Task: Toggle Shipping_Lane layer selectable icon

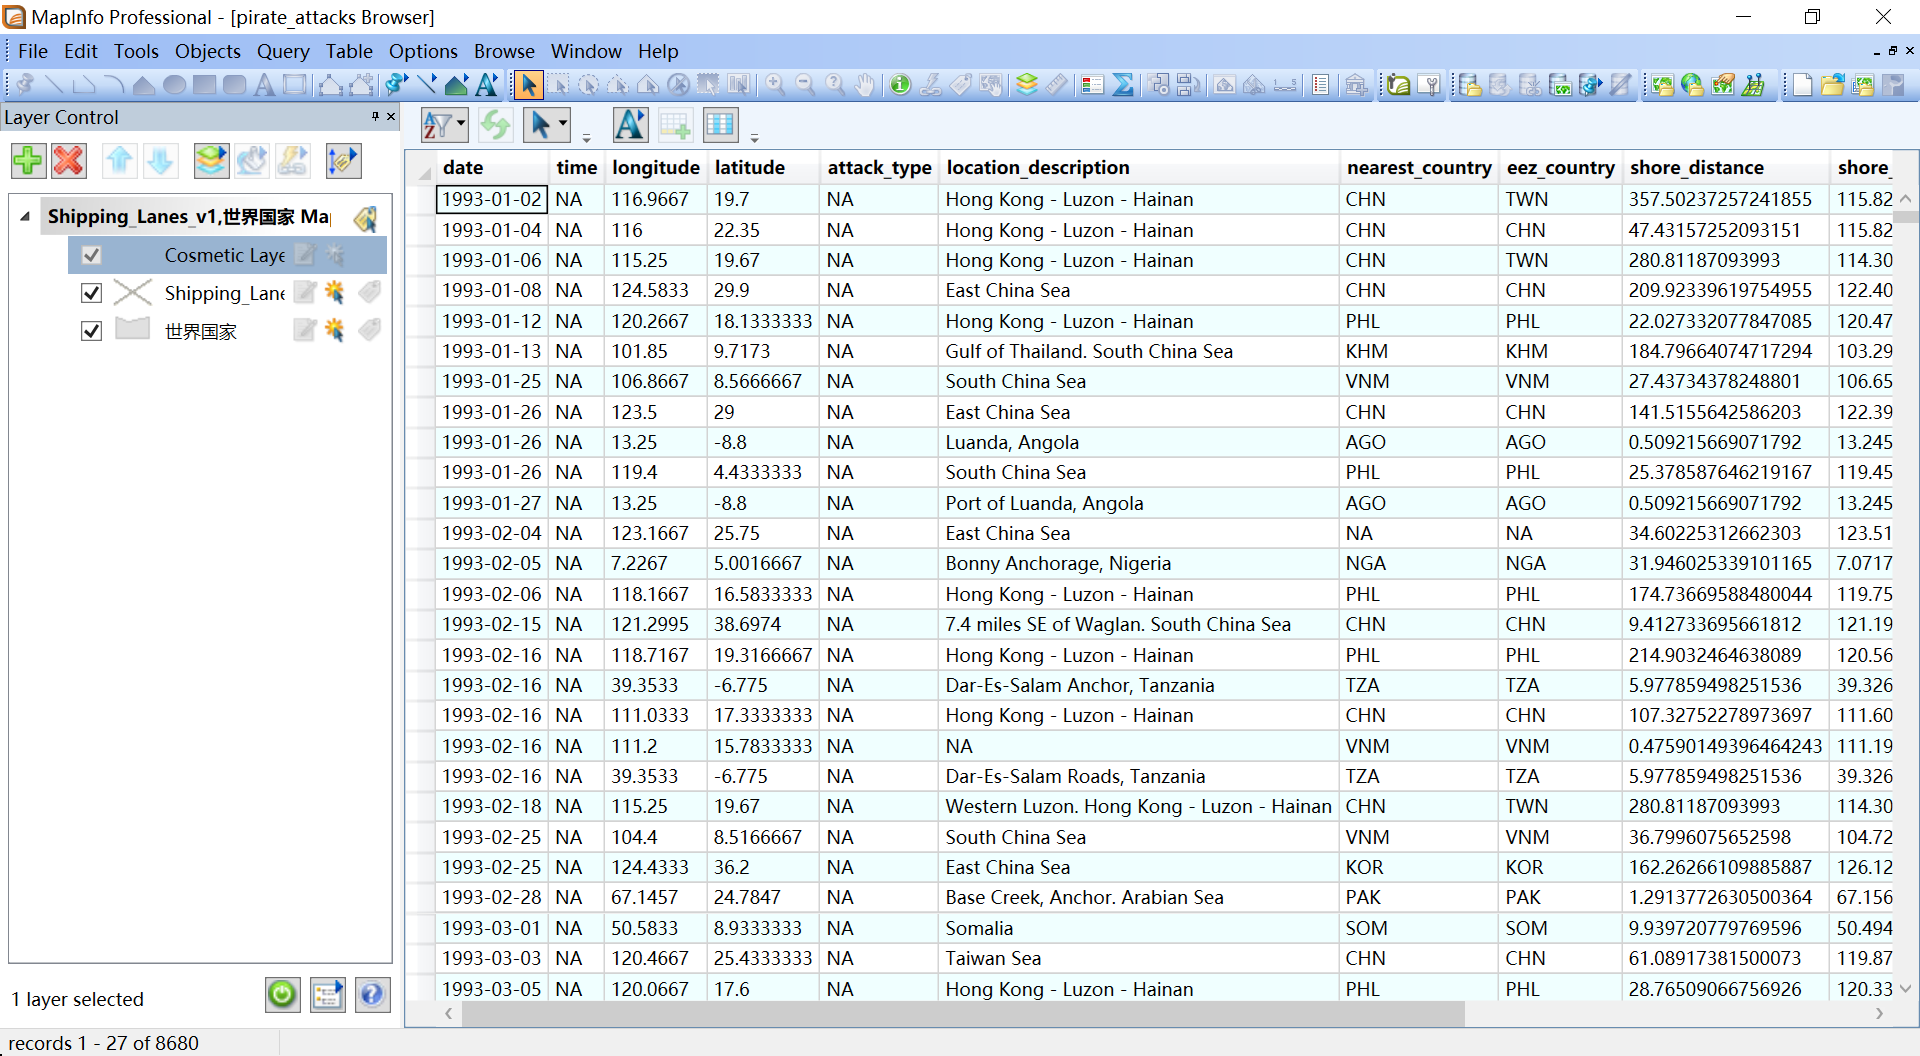Action: point(335,292)
